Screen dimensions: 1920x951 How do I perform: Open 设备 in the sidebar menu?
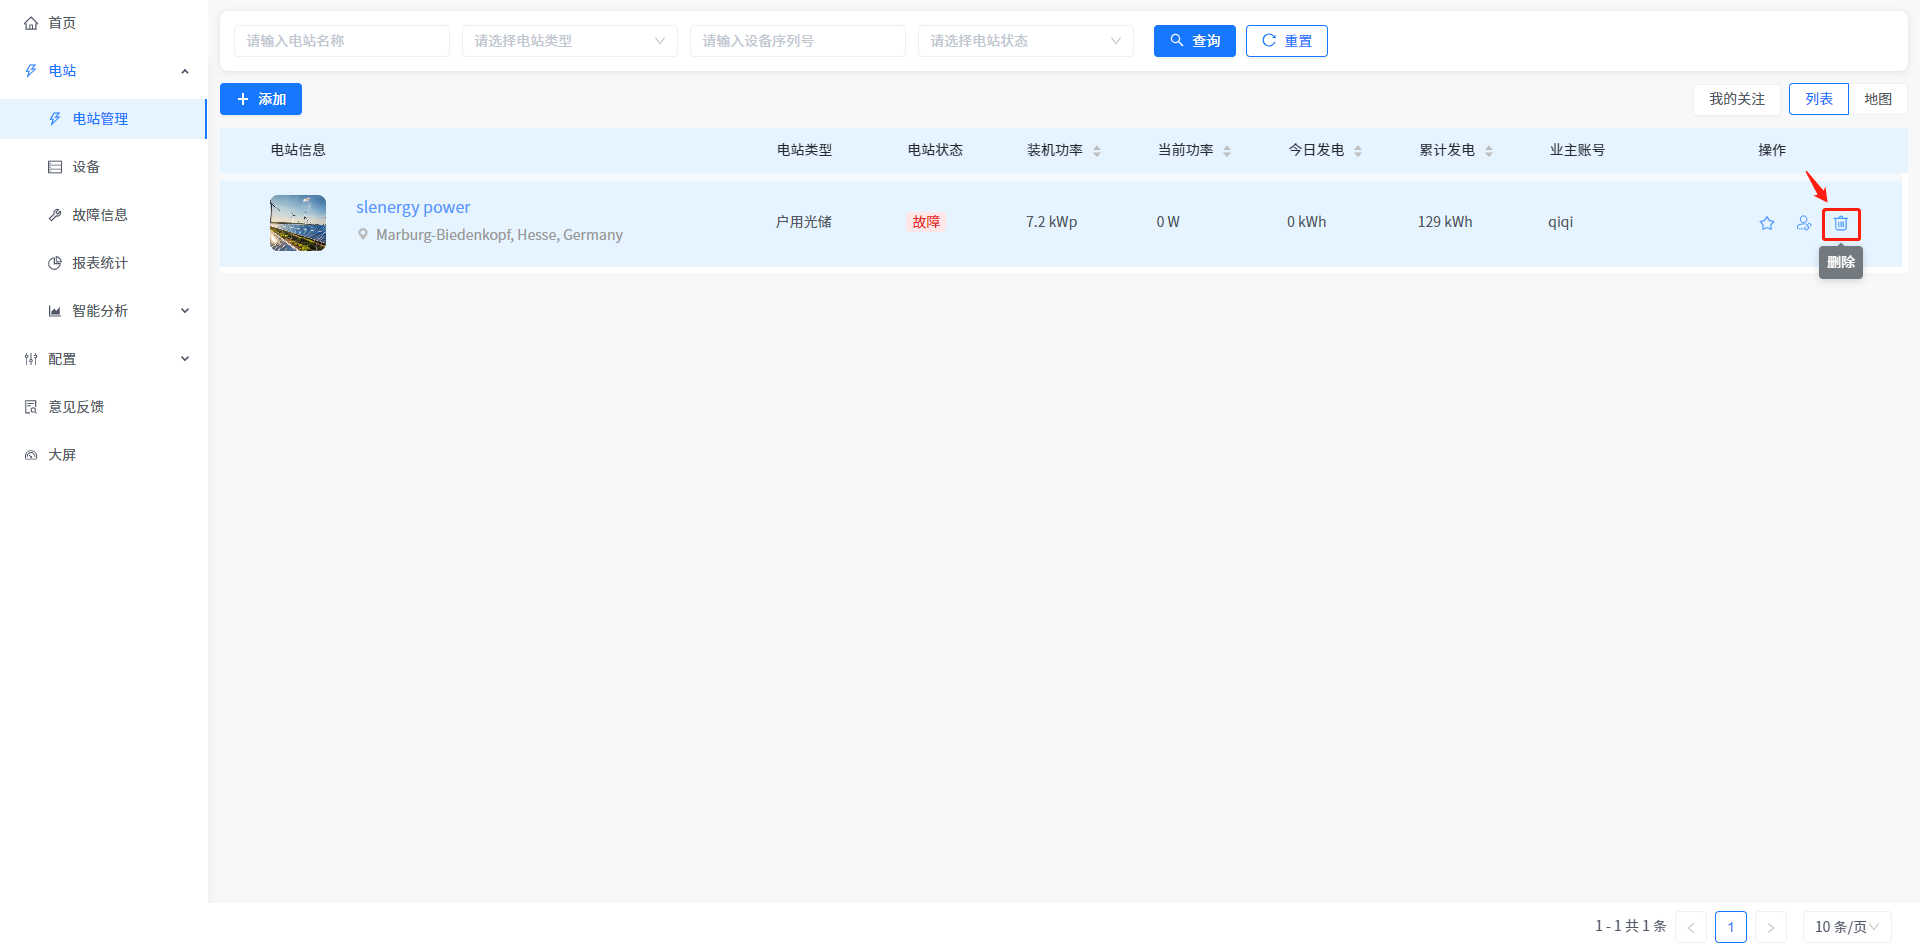click(86, 167)
